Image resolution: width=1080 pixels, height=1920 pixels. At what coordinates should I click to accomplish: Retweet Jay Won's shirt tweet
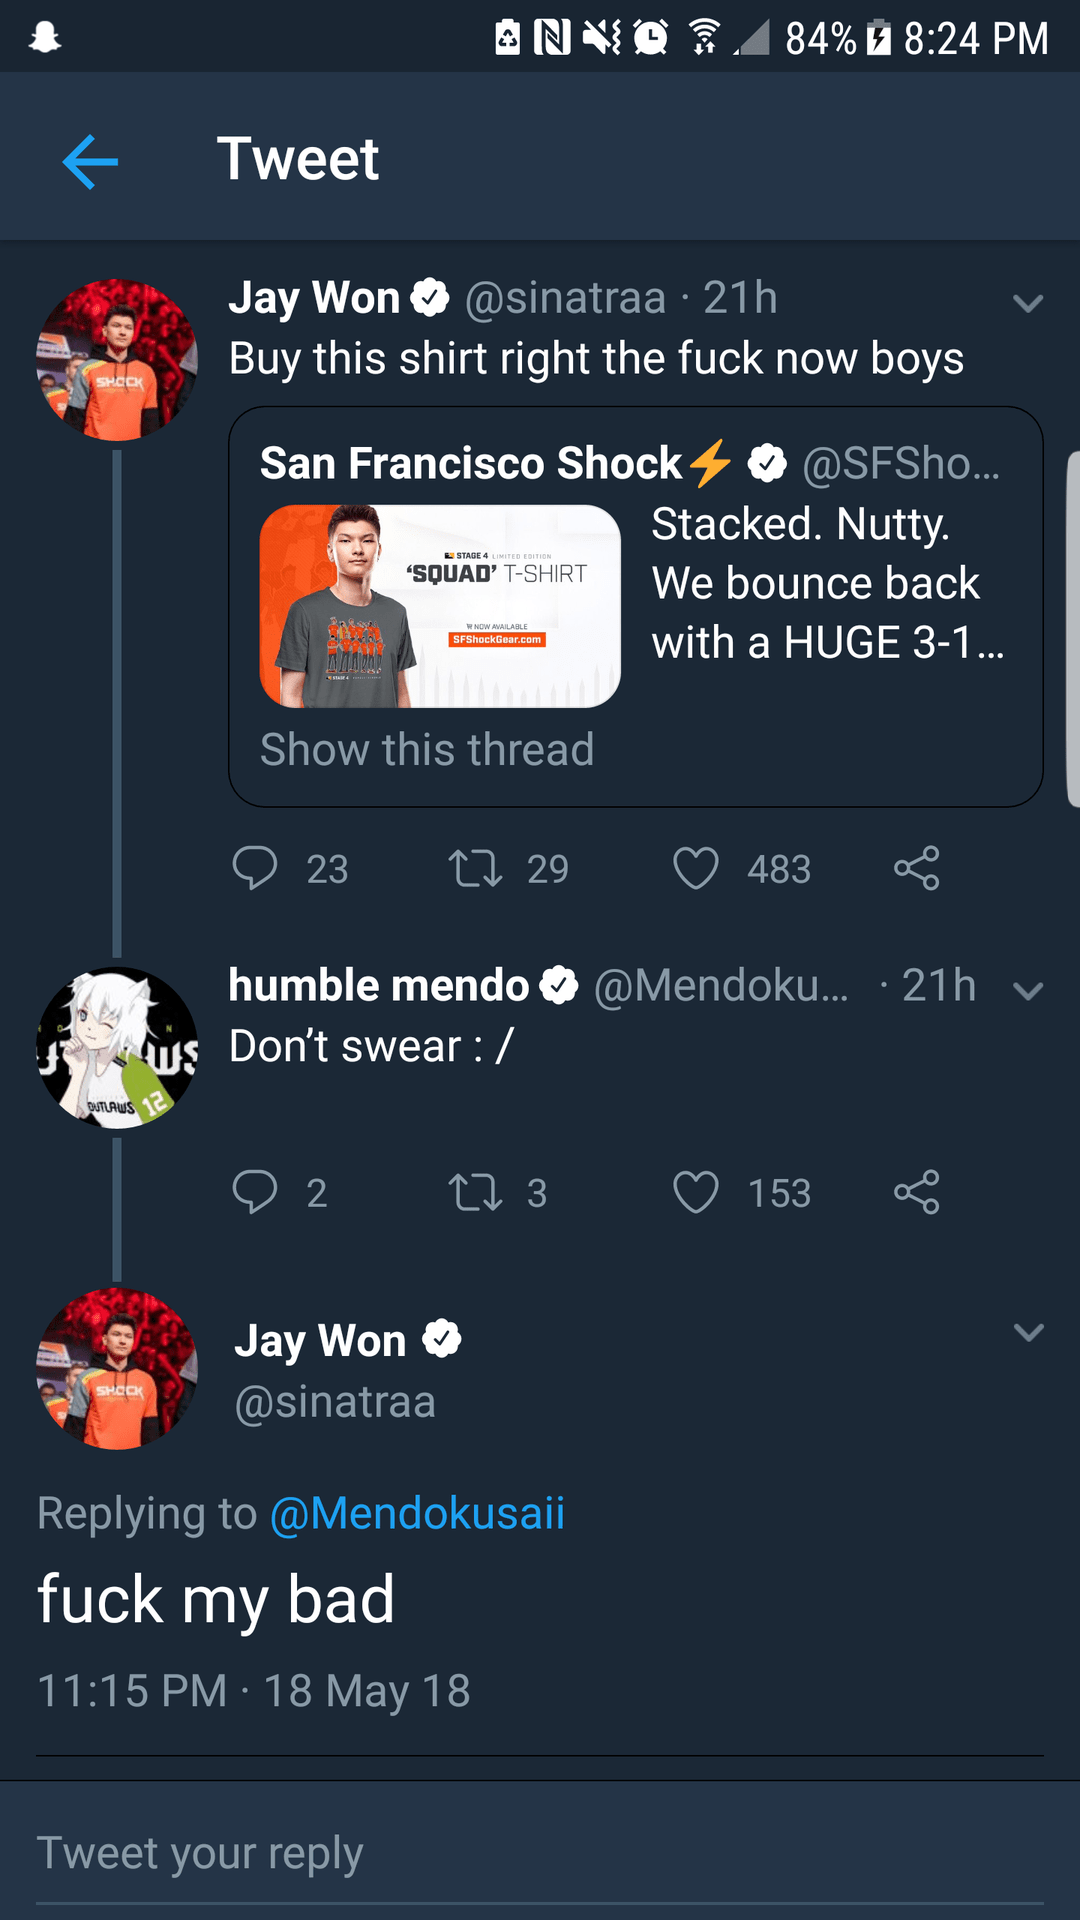click(x=475, y=868)
